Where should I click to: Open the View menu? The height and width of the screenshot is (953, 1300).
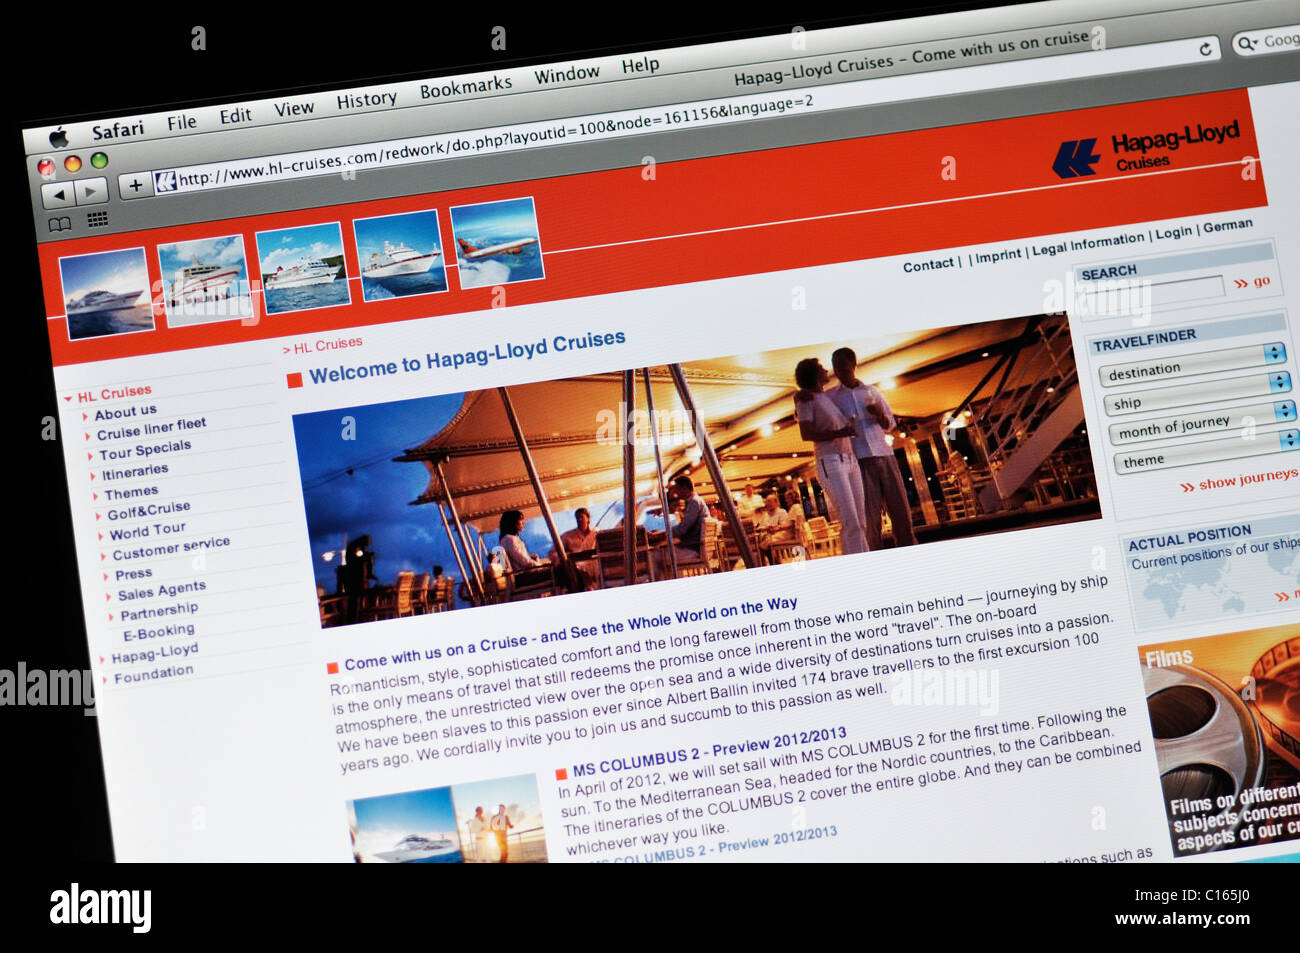point(294,108)
